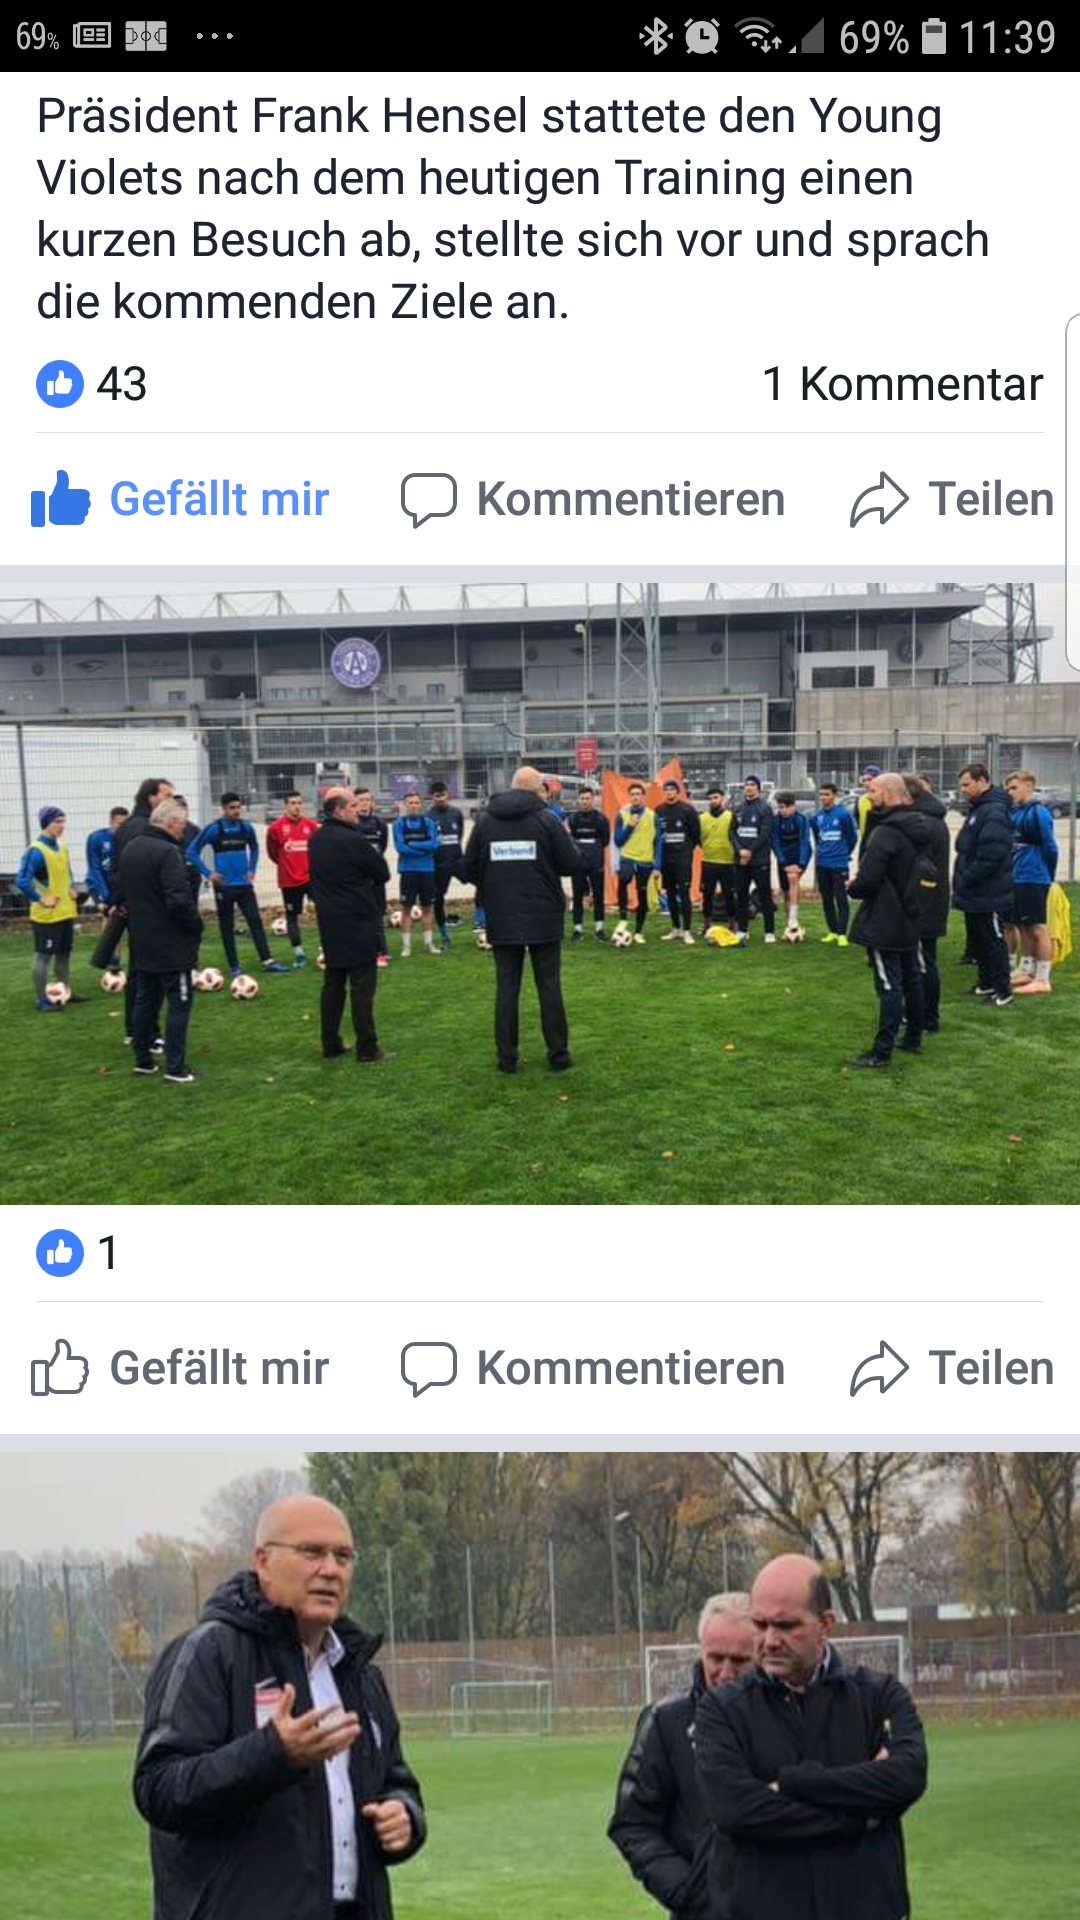
Task: Tap the three-dot notification overflow icon
Action: 214,37
